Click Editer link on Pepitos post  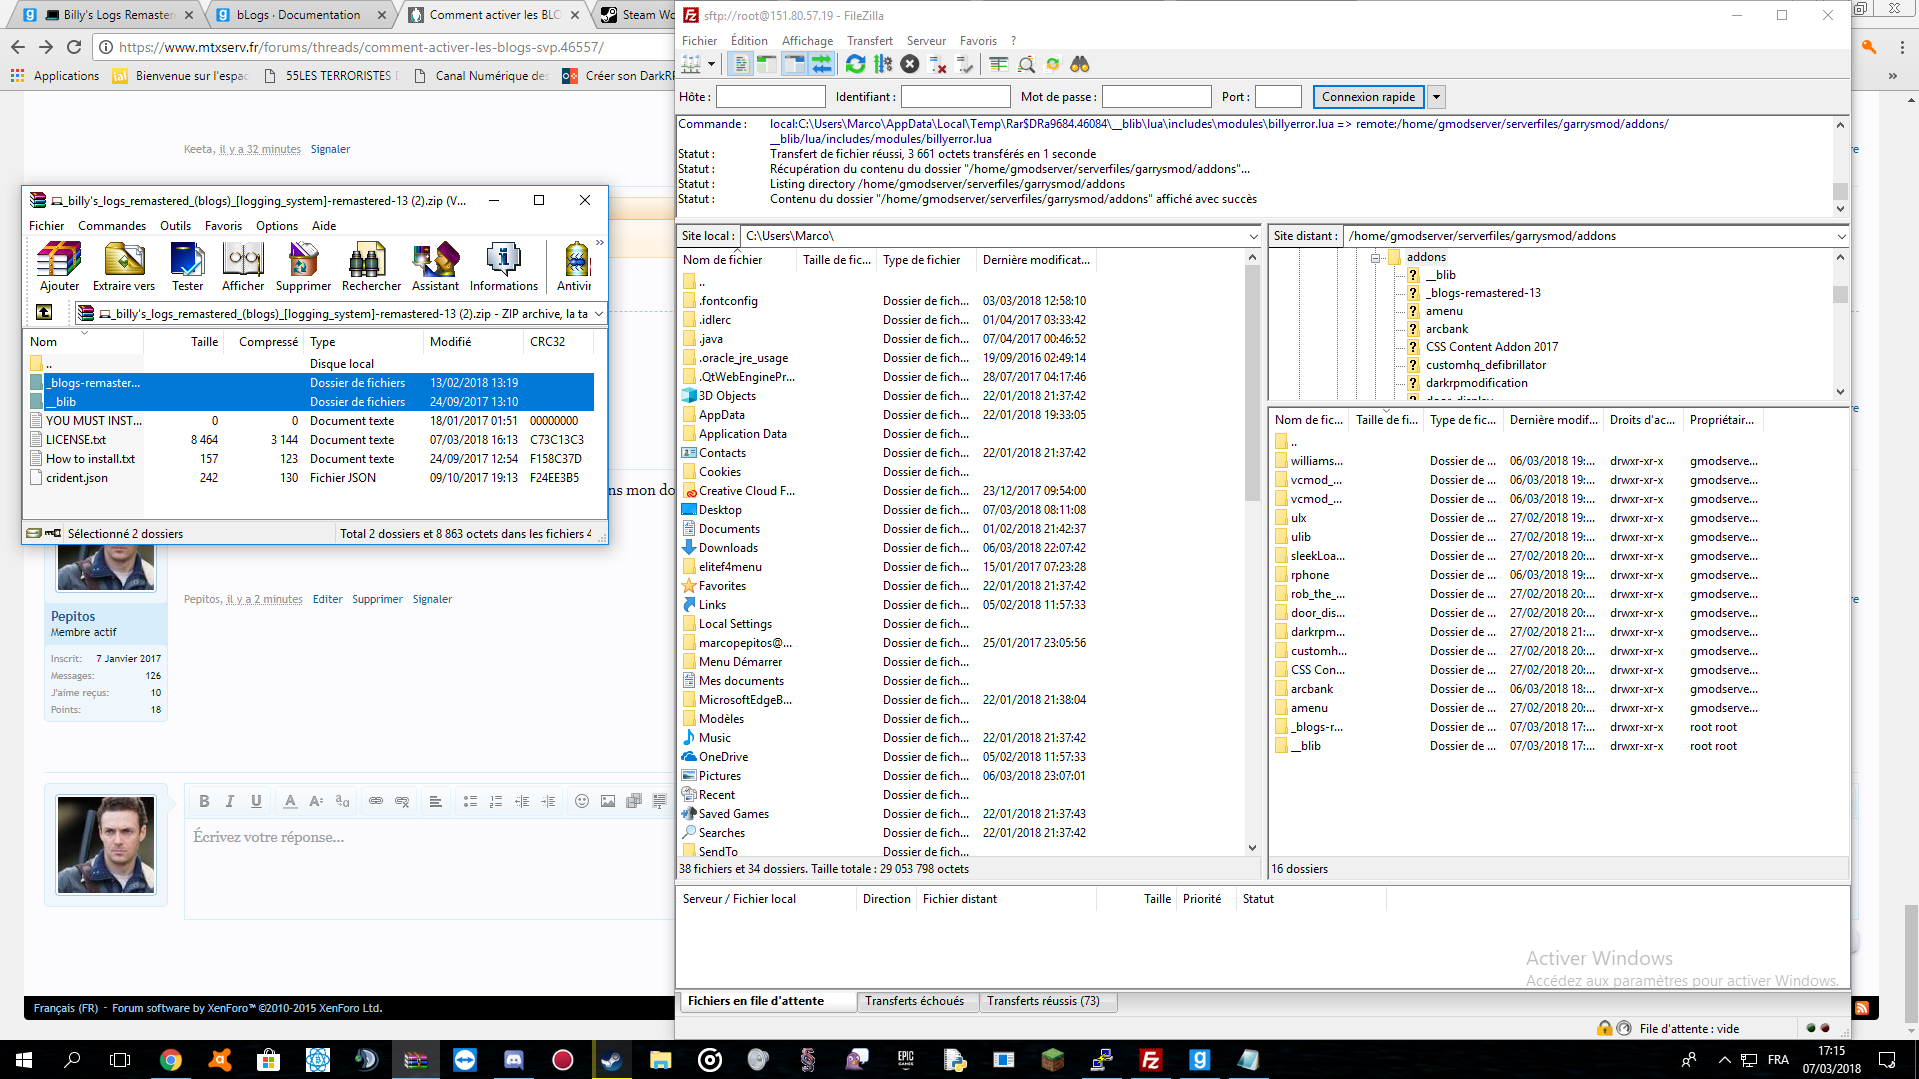coord(327,599)
